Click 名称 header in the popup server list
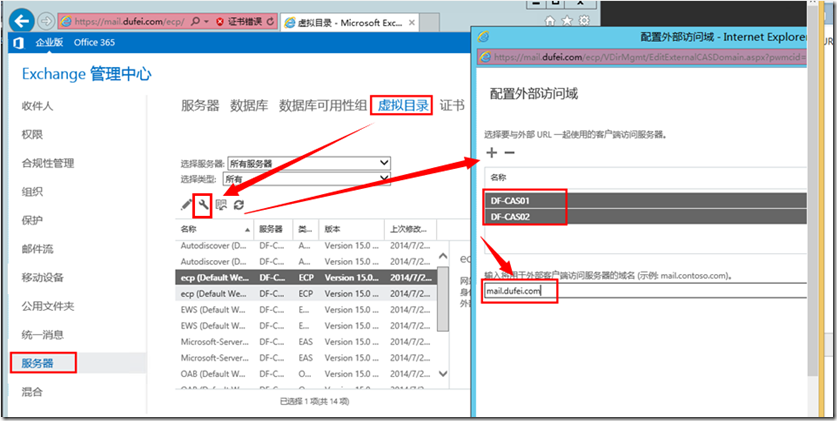The image size is (837, 421). pyautogui.click(x=499, y=177)
